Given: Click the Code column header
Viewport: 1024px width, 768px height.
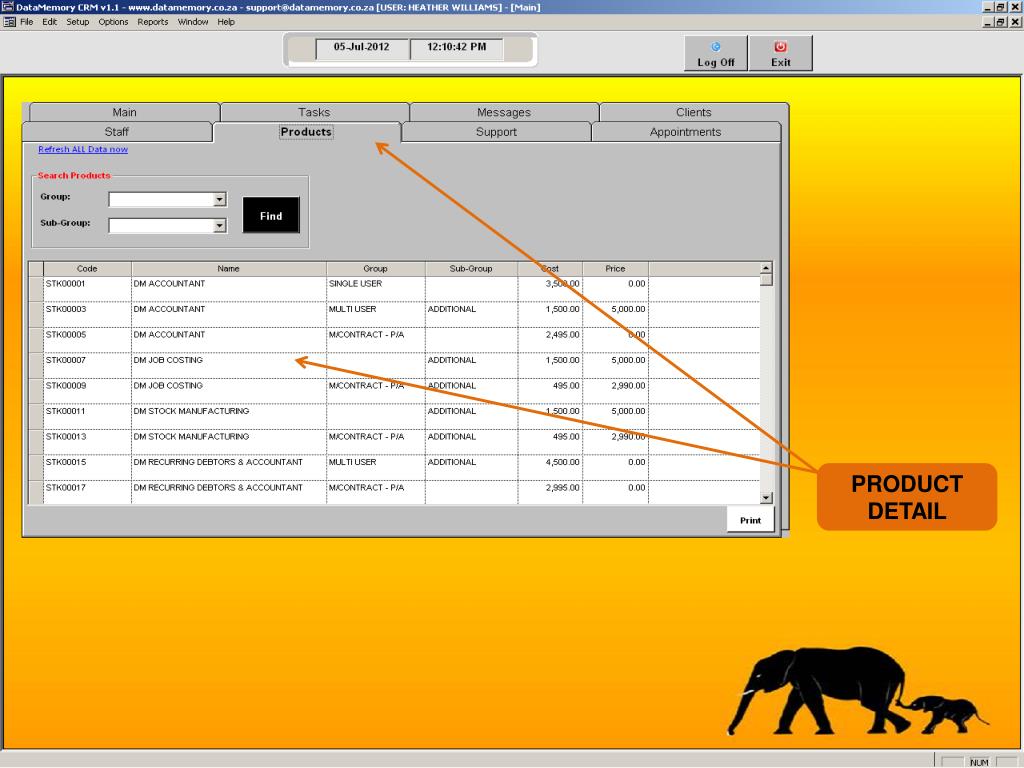Looking at the screenshot, I should click(x=87, y=268).
